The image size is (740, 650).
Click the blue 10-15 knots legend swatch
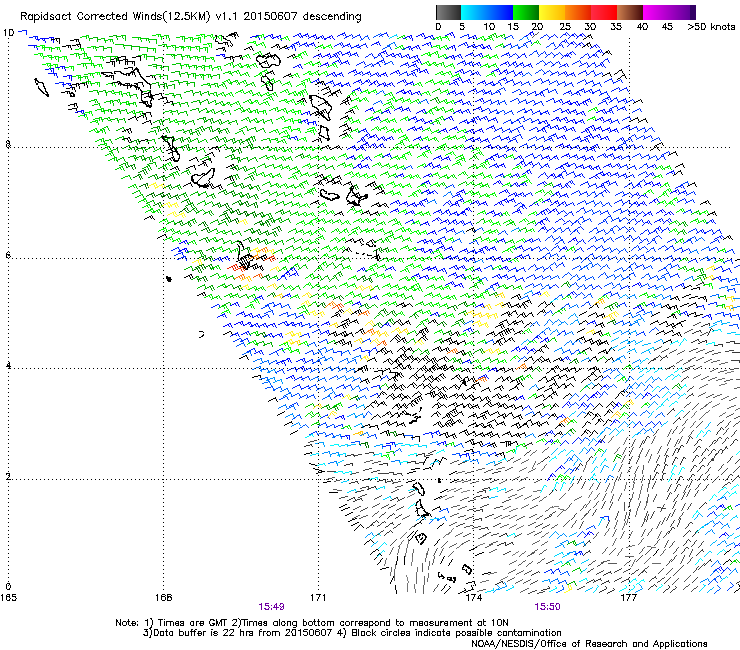[x=500, y=12]
